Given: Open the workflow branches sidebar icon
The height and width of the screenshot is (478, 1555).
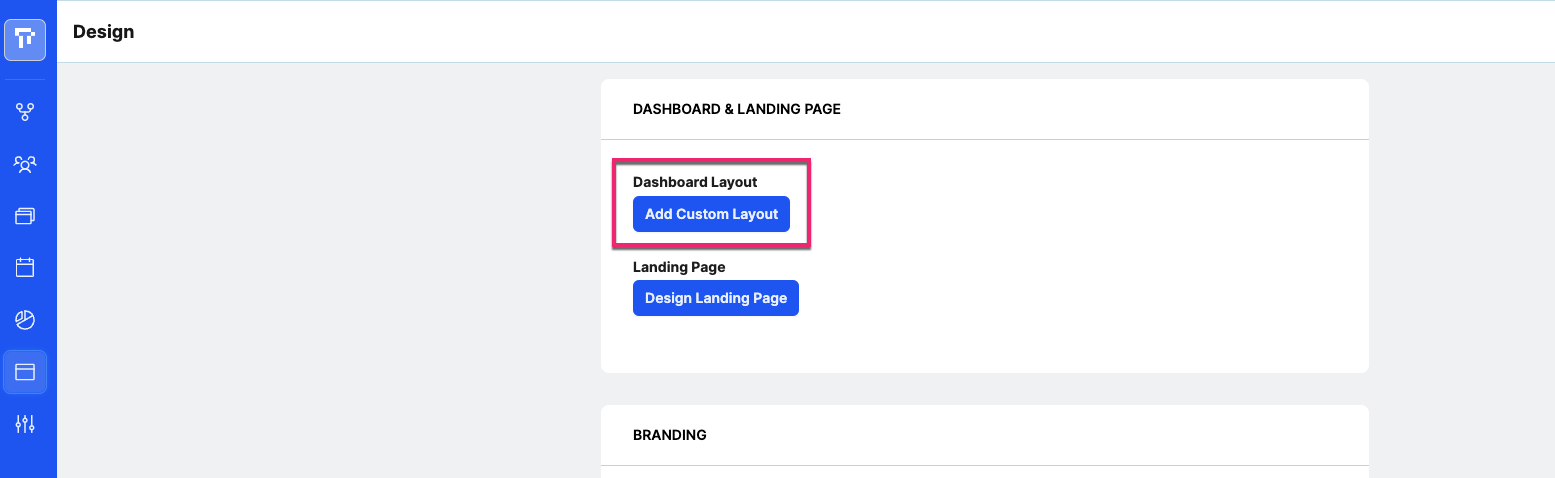Looking at the screenshot, I should (25, 111).
